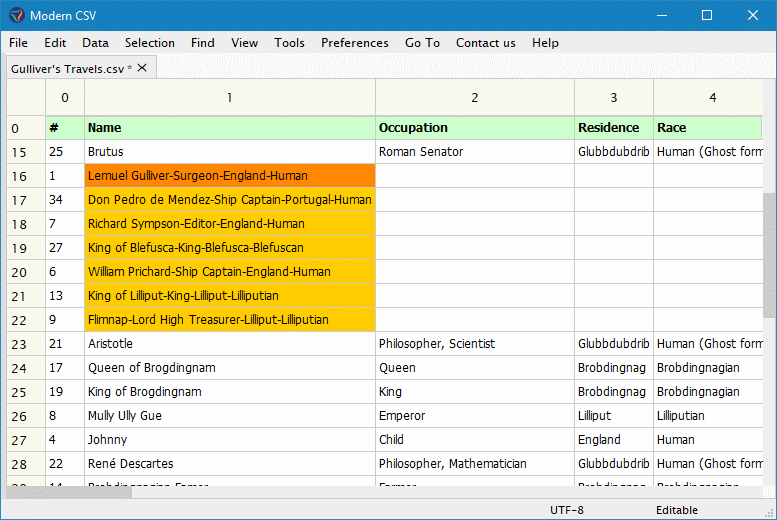
Task: Select the Lilliputian race cell
Action: 708,416
